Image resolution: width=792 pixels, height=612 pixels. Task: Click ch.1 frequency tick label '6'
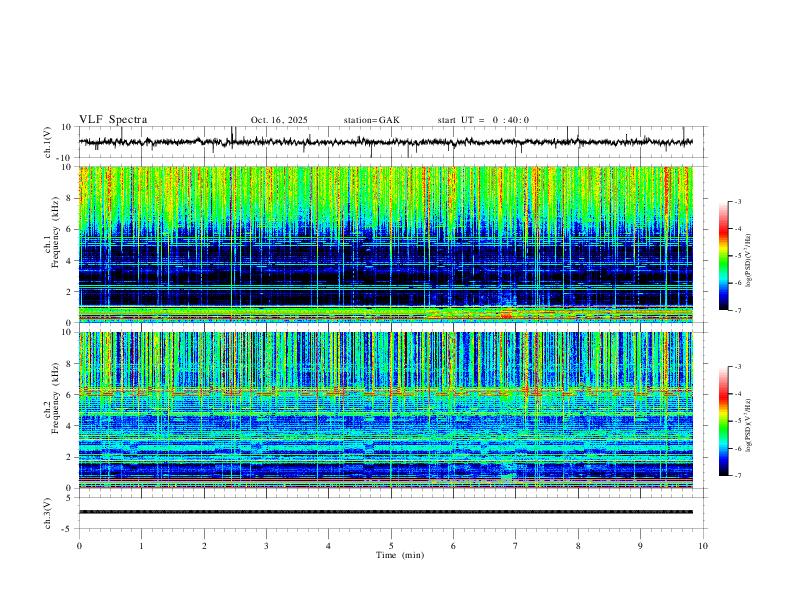pyautogui.click(x=70, y=229)
